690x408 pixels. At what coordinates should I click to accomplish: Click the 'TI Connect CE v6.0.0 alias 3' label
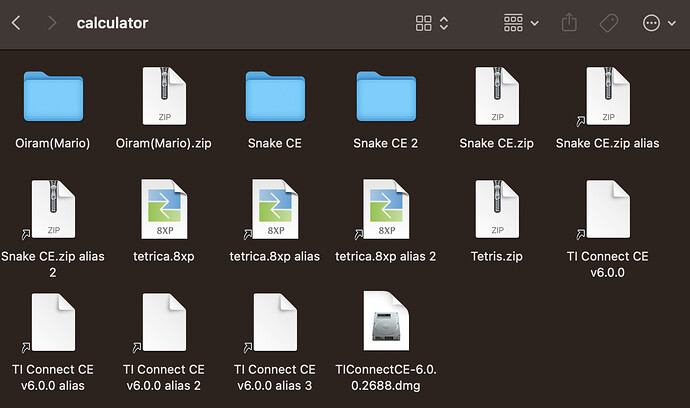click(x=275, y=378)
